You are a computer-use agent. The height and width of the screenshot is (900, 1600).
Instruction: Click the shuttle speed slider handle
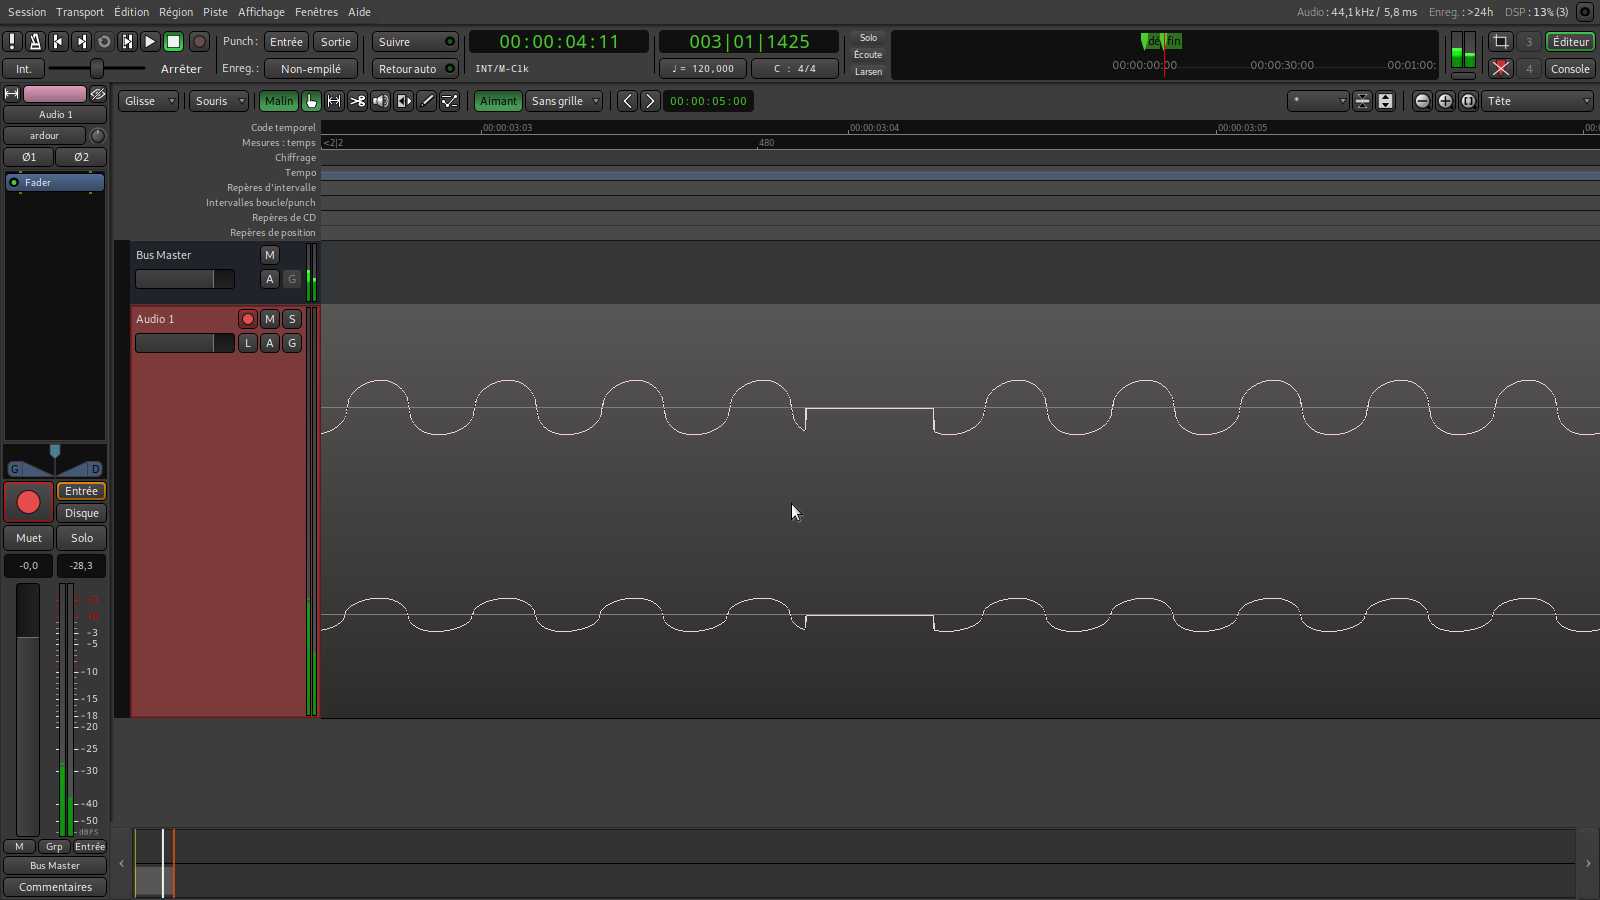(x=97, y=68)
